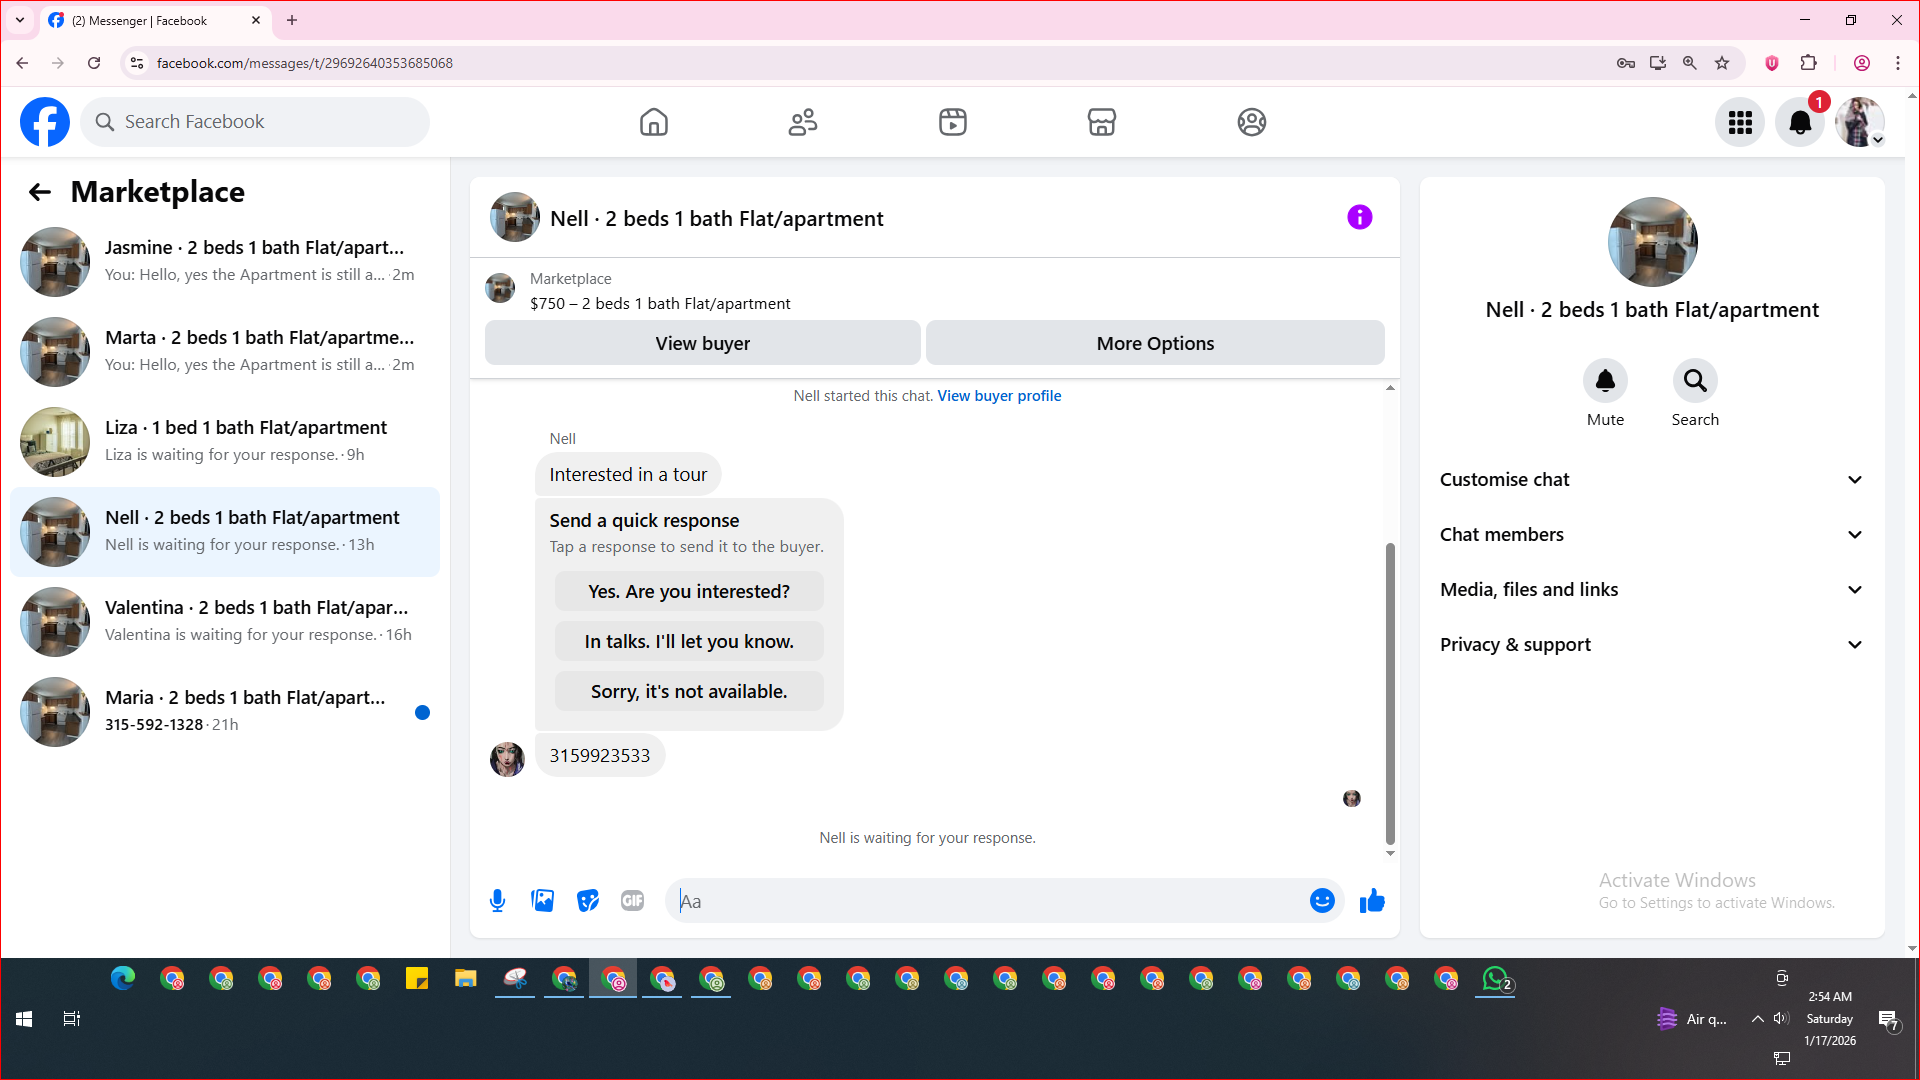Click the voice clip microphone icon
1920x1080 pixels.
click(497, 901)
